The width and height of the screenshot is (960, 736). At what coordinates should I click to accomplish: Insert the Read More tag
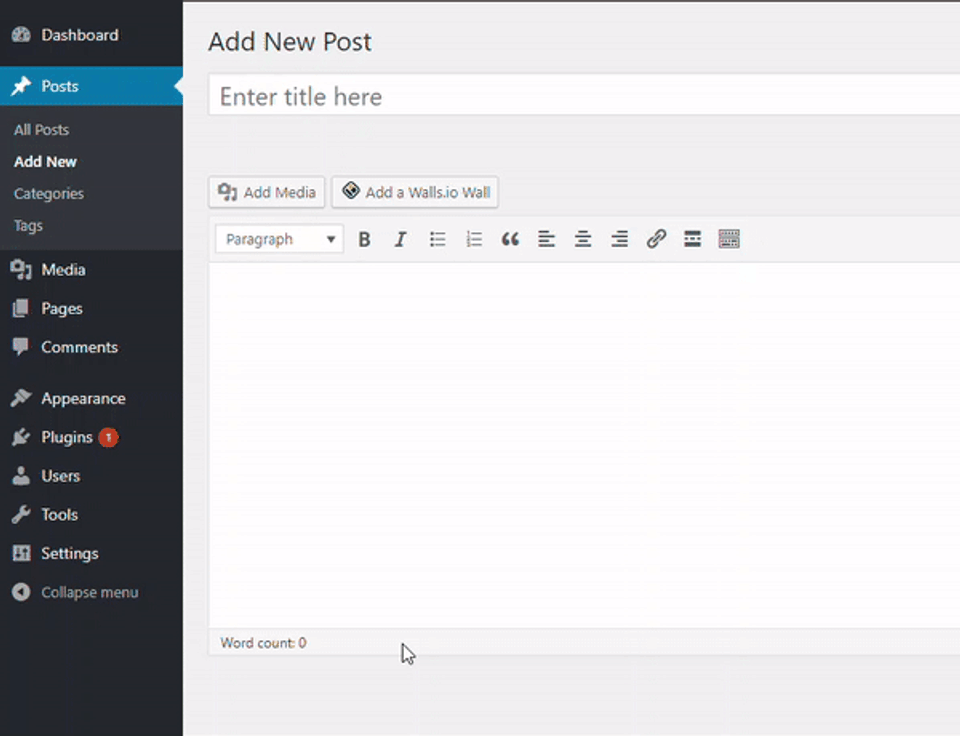tap(692, 239)
